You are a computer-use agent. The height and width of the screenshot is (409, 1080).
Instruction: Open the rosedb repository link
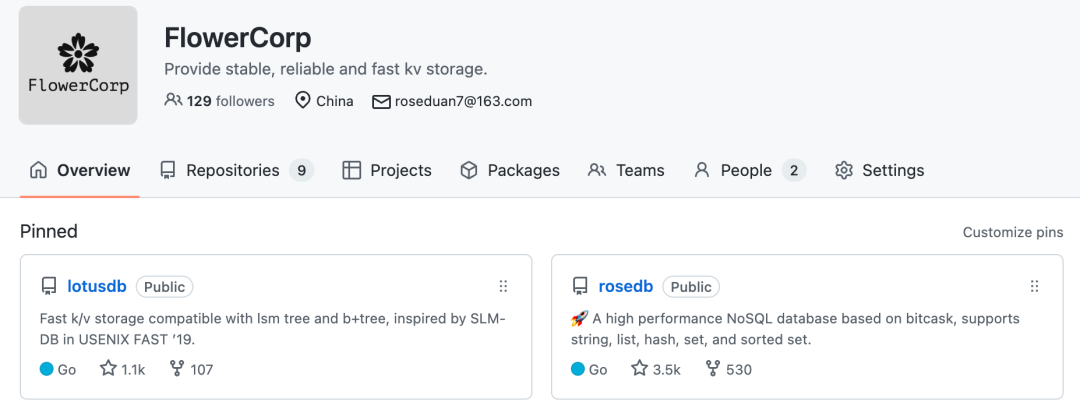click(x=626, y=287)
